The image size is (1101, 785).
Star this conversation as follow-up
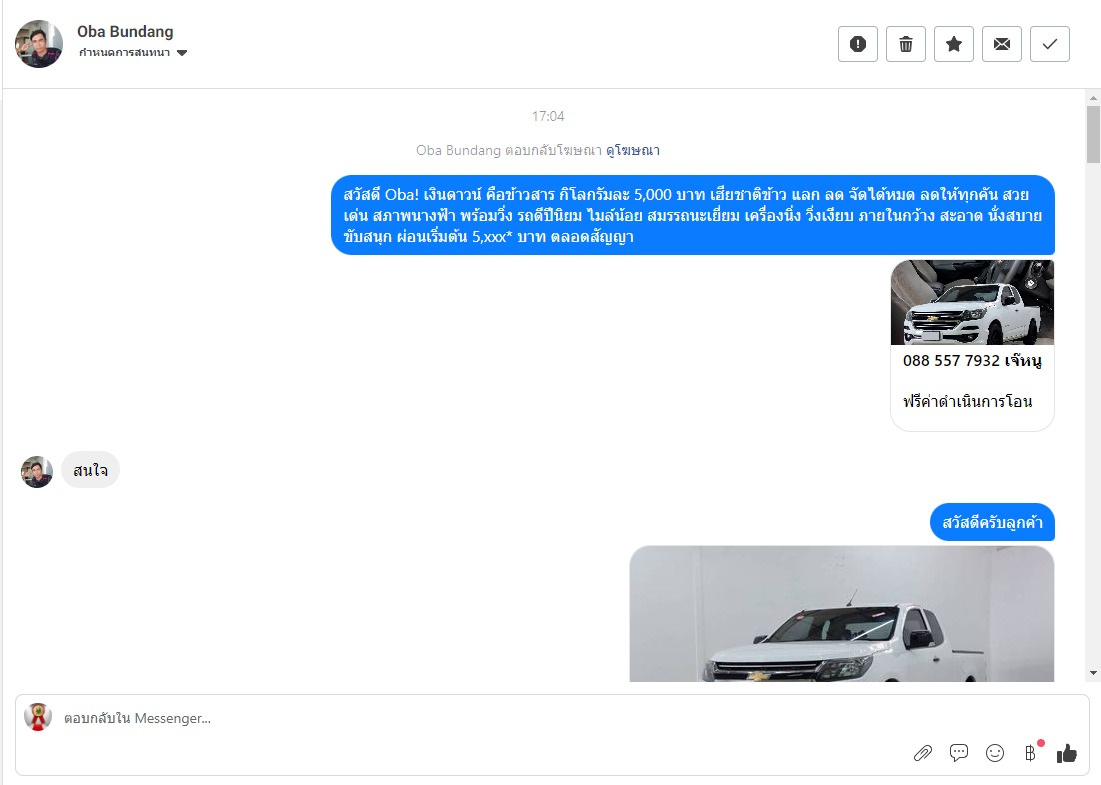tap(954, 44)
